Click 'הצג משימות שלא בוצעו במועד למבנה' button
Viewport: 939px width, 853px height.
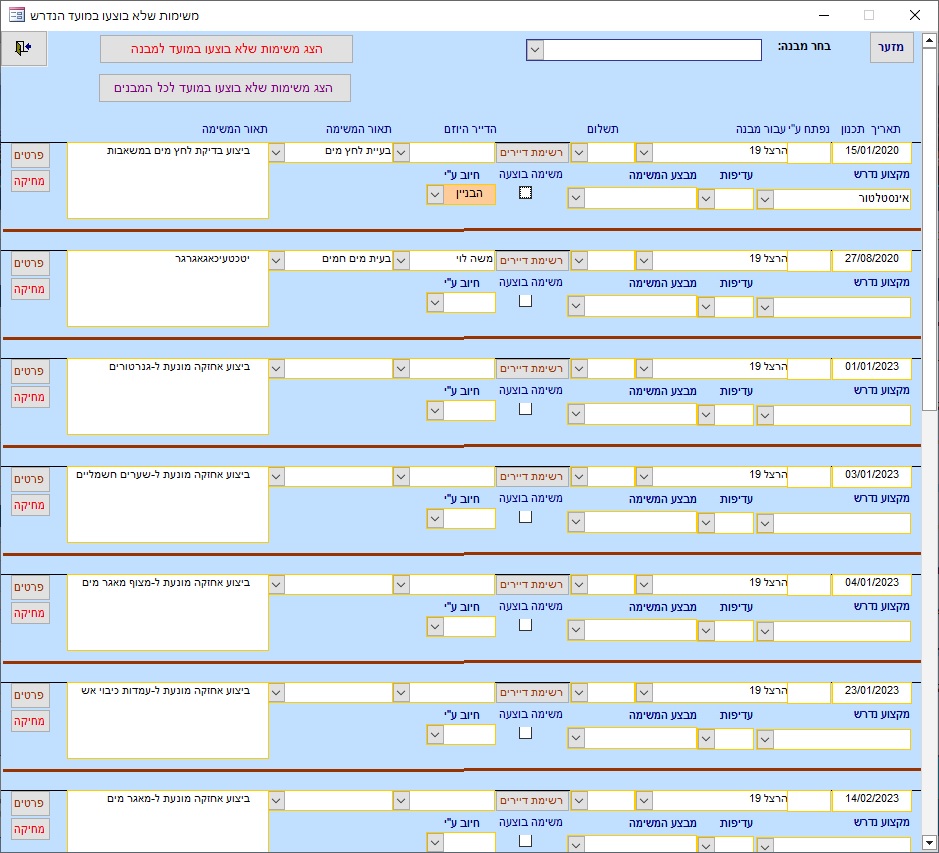click(226, 49)
